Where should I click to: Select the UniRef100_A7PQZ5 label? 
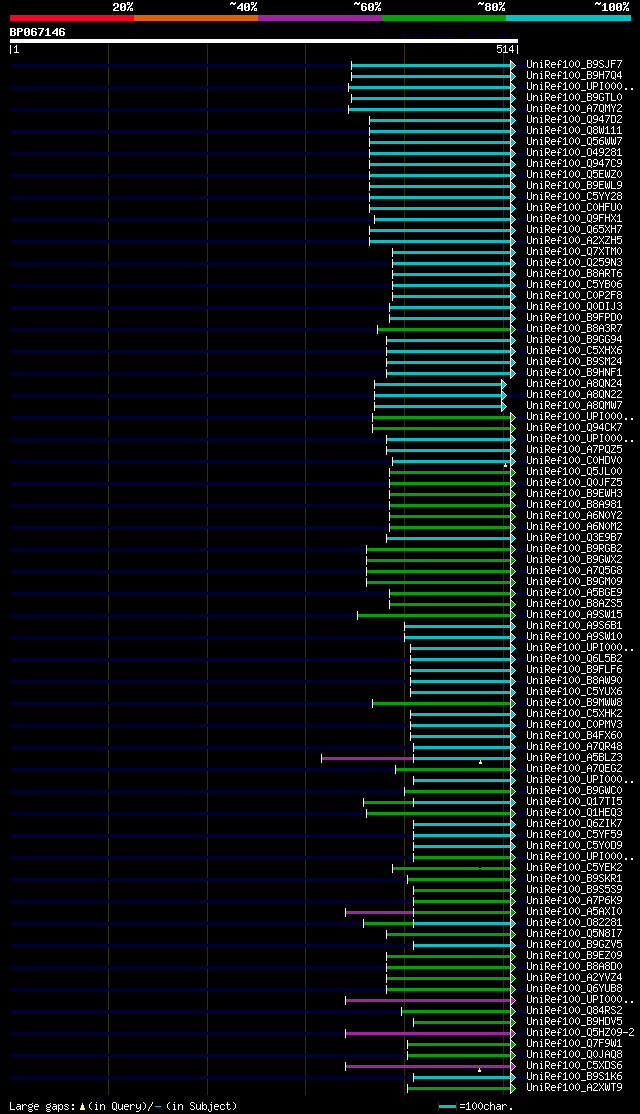(575, 450)
